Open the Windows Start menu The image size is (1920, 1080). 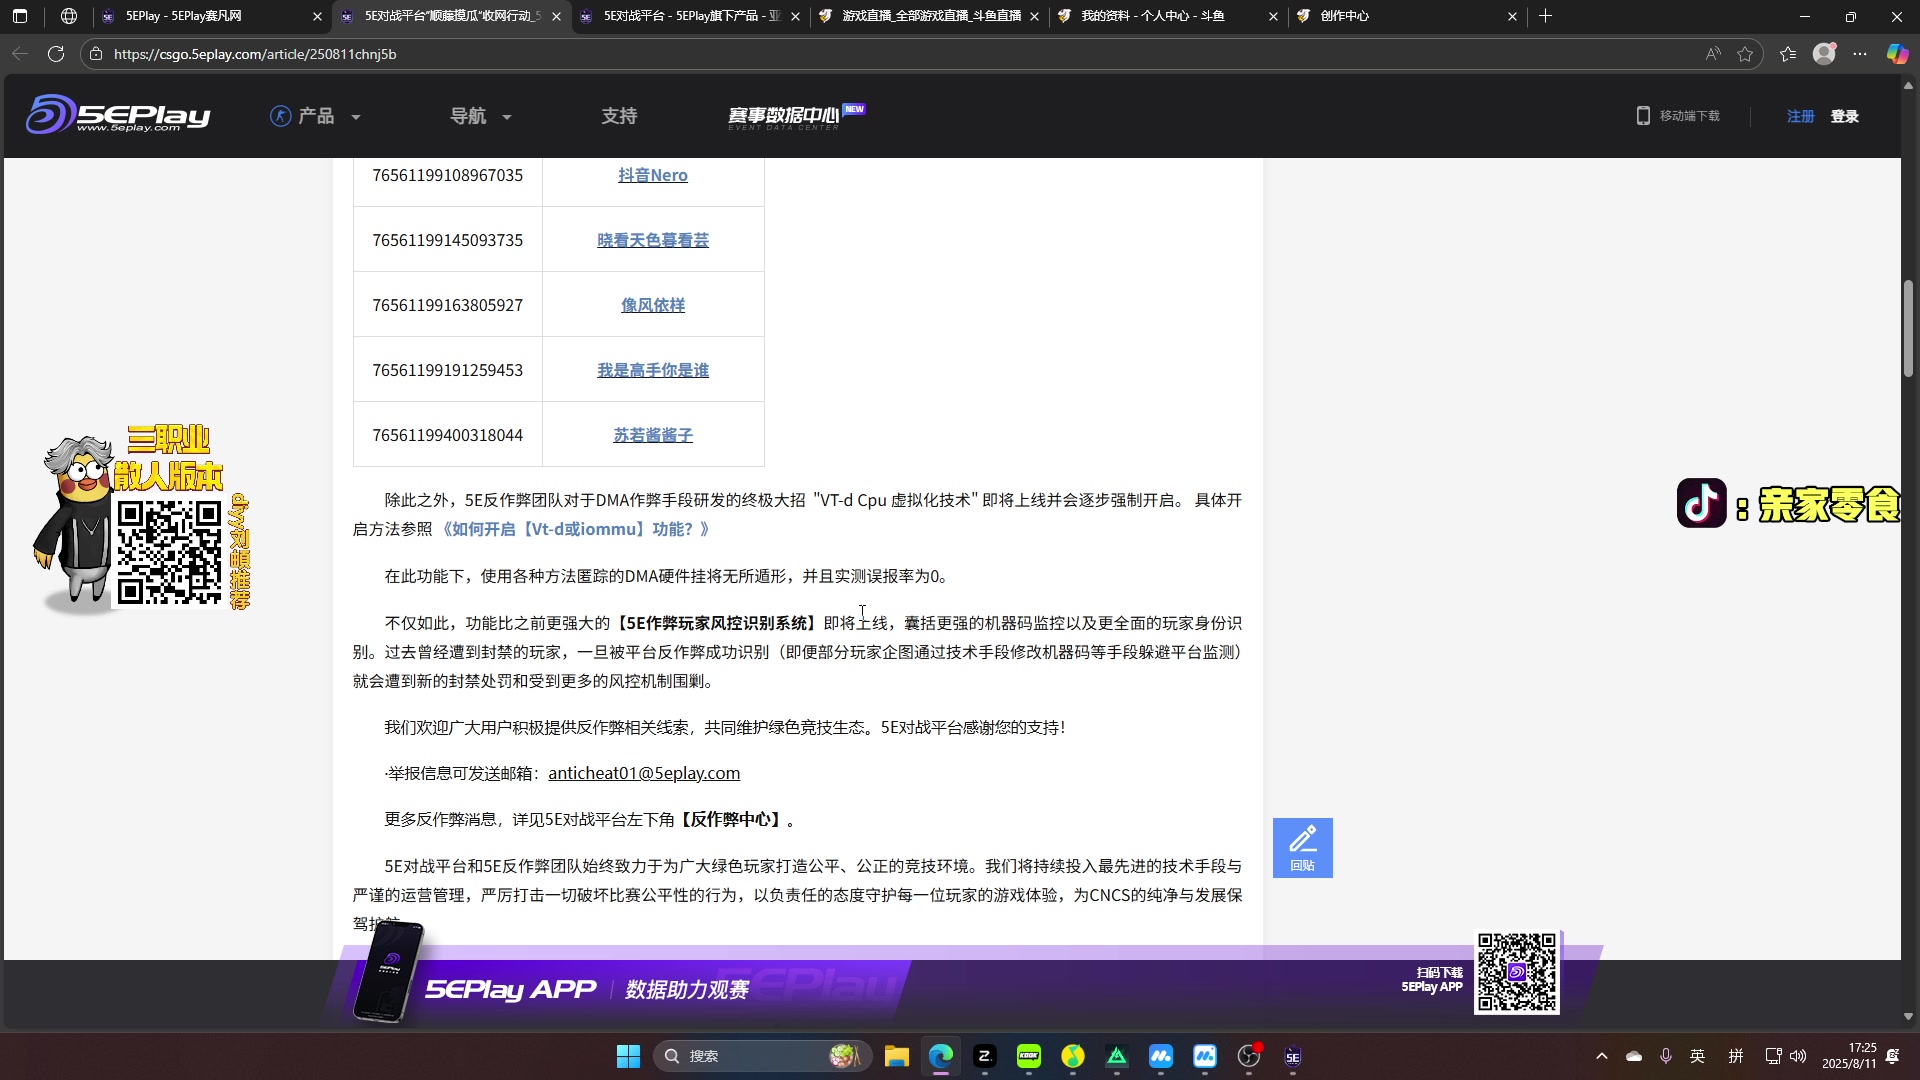628,1056
